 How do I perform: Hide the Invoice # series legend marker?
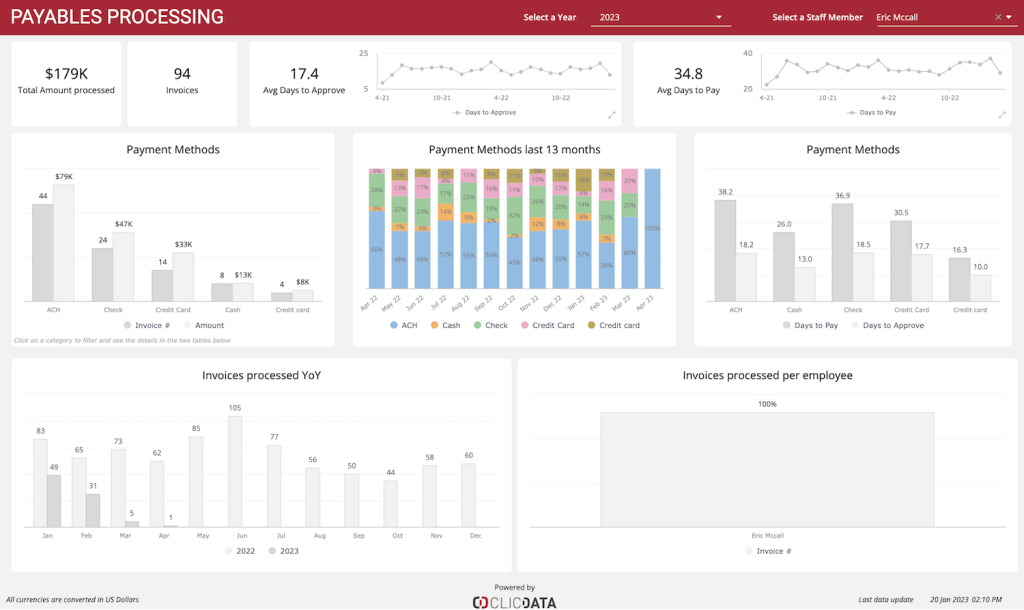tap(128, 325)
